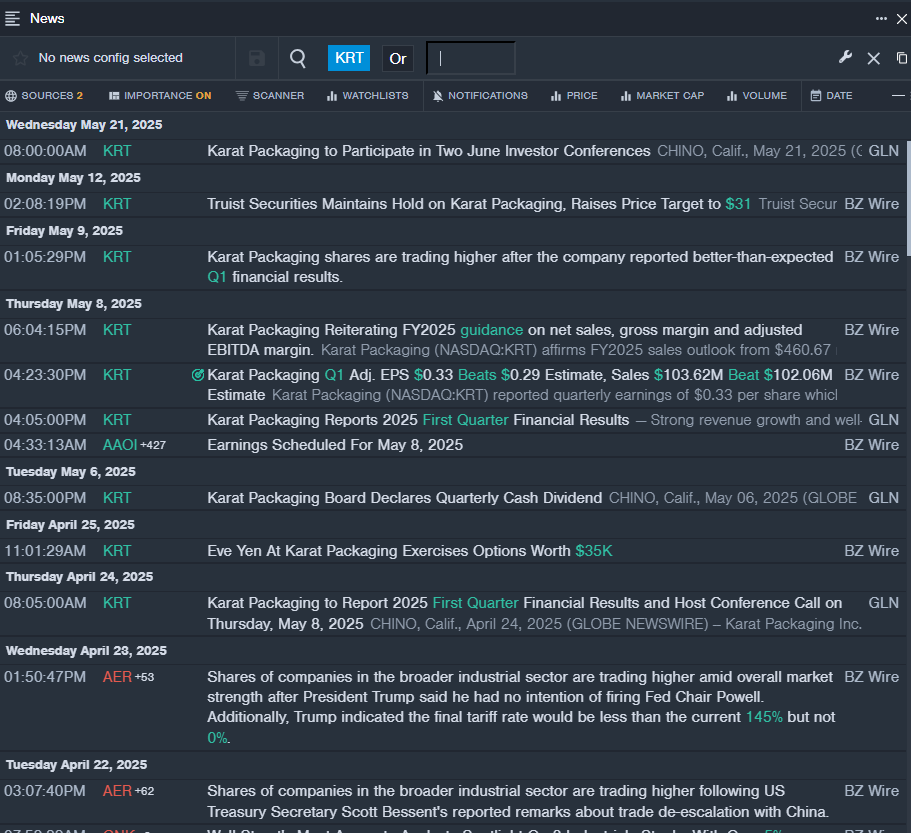Open headline about Scott Bessent's trade de-escalation remarks

[x=518, y=802]
